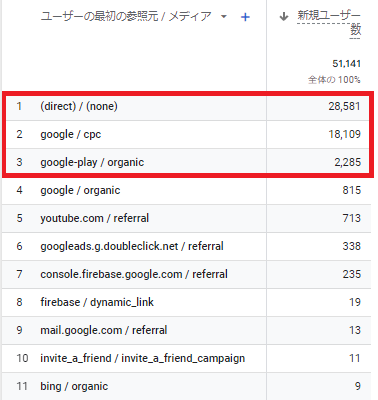Click the value 18,109
Image resolution: width=378 pixels, height=400 pixels.
(x=344, y=134)
